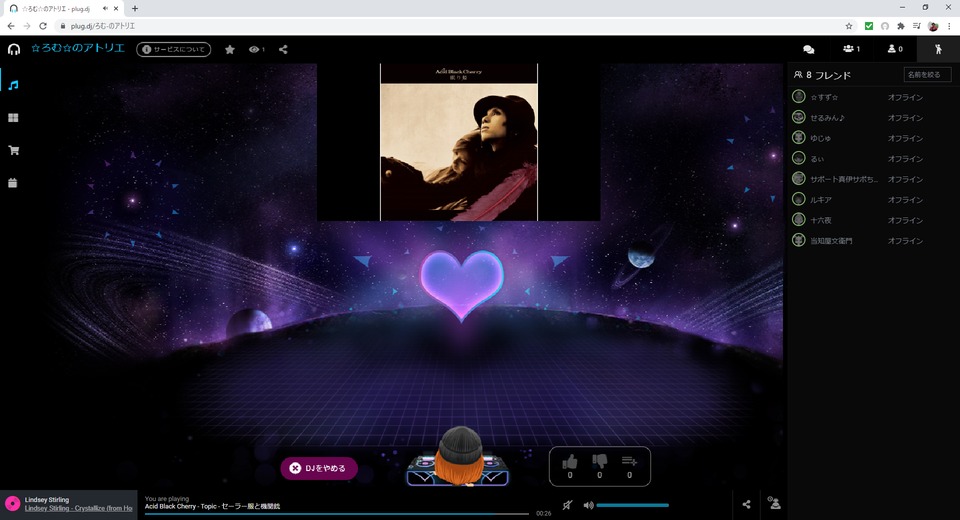960x520 pixels.
Task: Open the inventory bag icon in sidebar
Action: pyautogui.click(x=13, y=183)
